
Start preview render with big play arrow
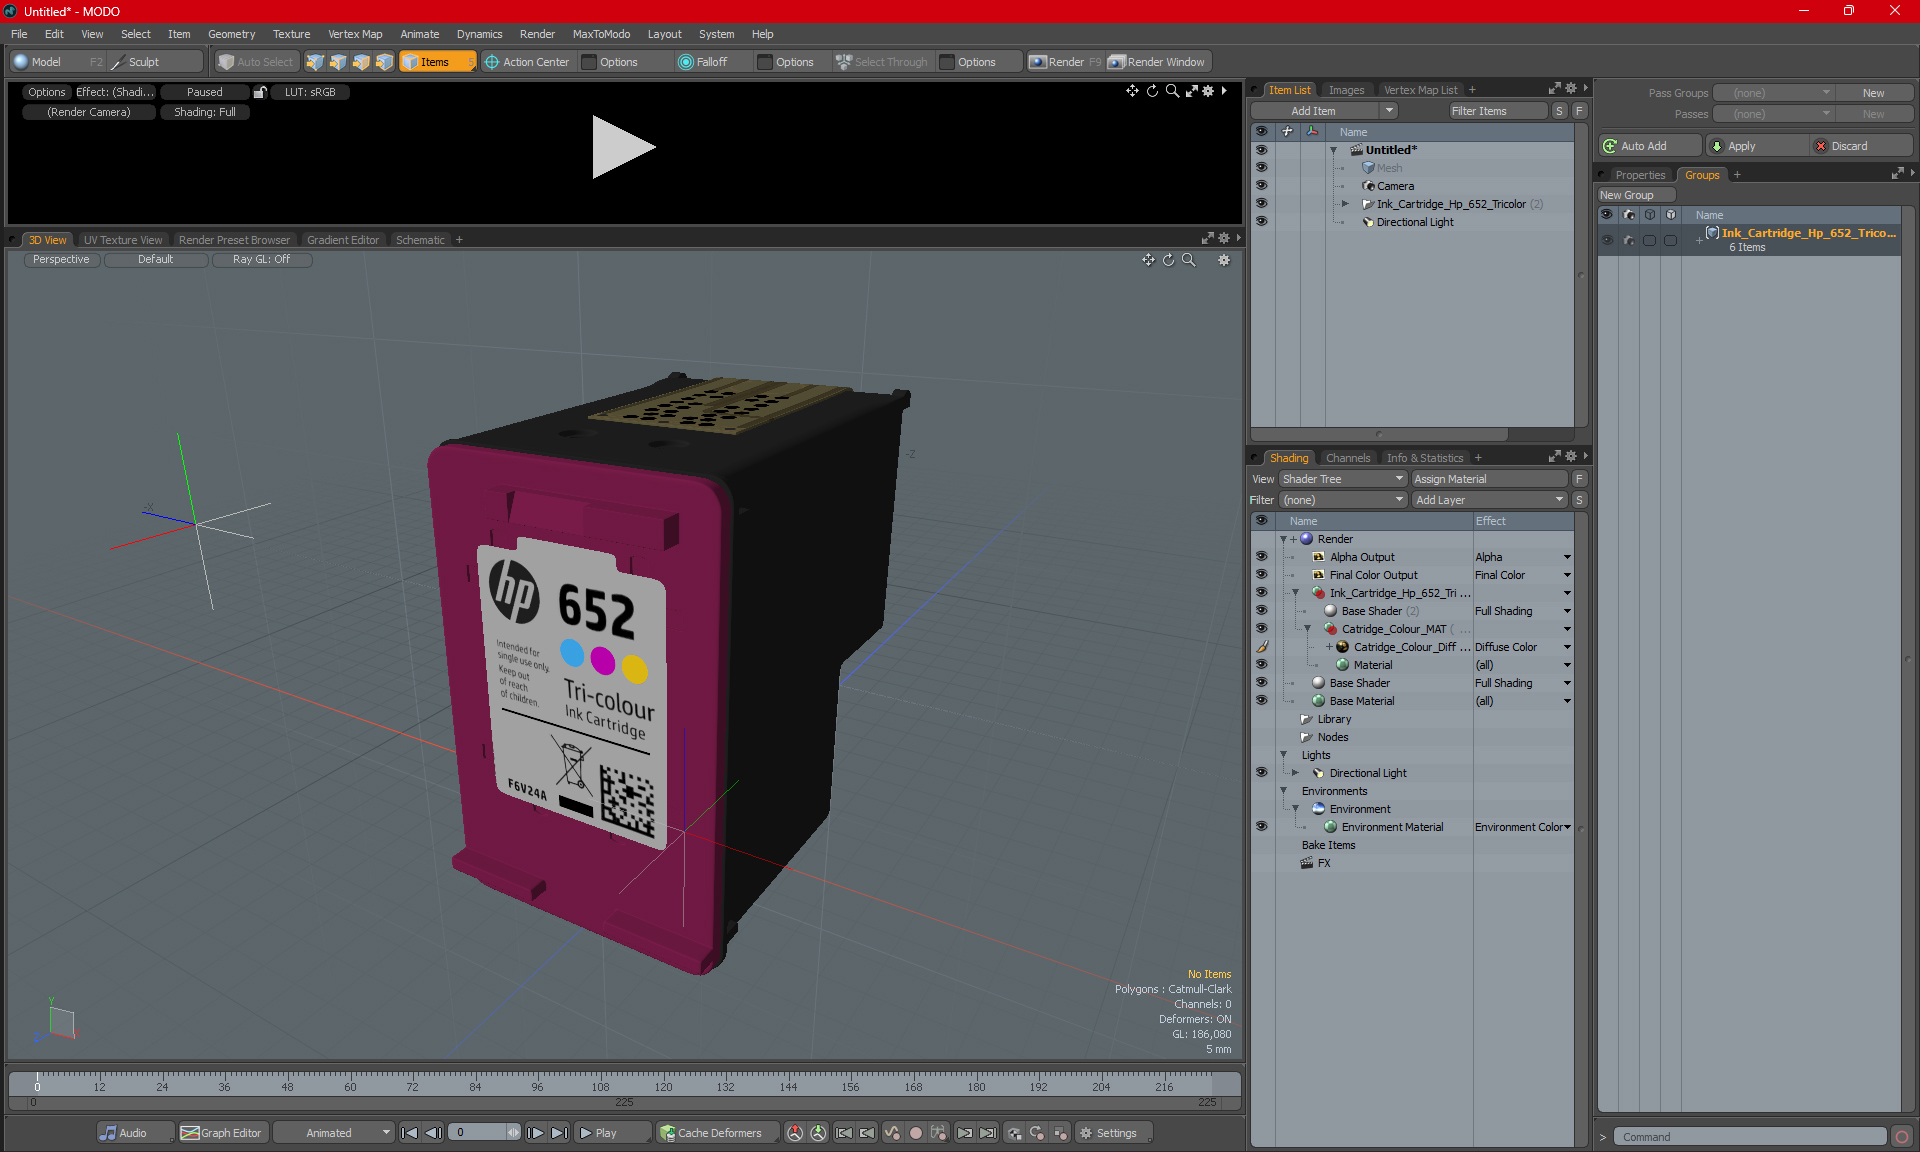tap(622, 147)
